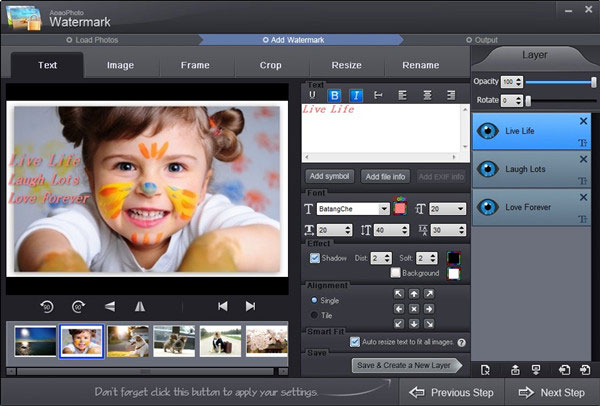Screen dimensions: 600x406
Task: Align watermark to bottom-right corner
Action: [429, 324]
